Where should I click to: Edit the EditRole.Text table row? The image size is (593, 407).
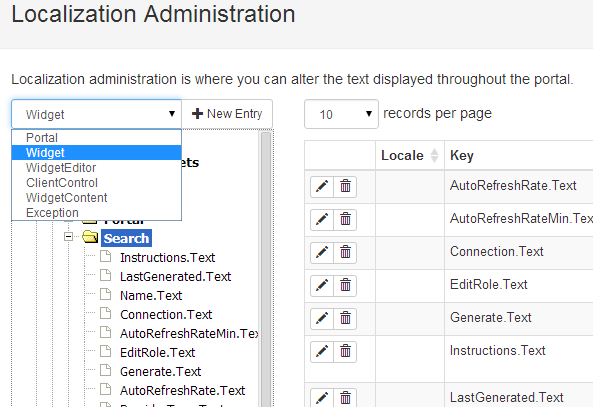click(x=322, y=286)
